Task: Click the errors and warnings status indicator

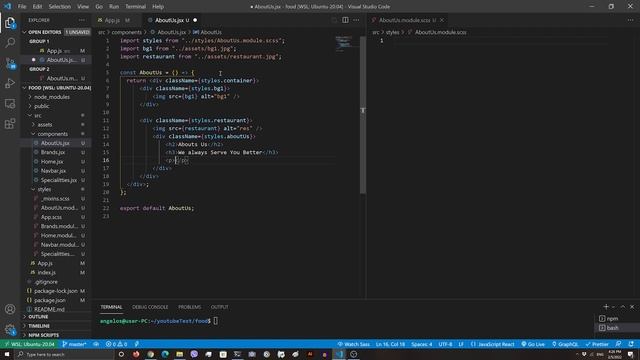Action: pyautogui.click(x=116, y=344)
